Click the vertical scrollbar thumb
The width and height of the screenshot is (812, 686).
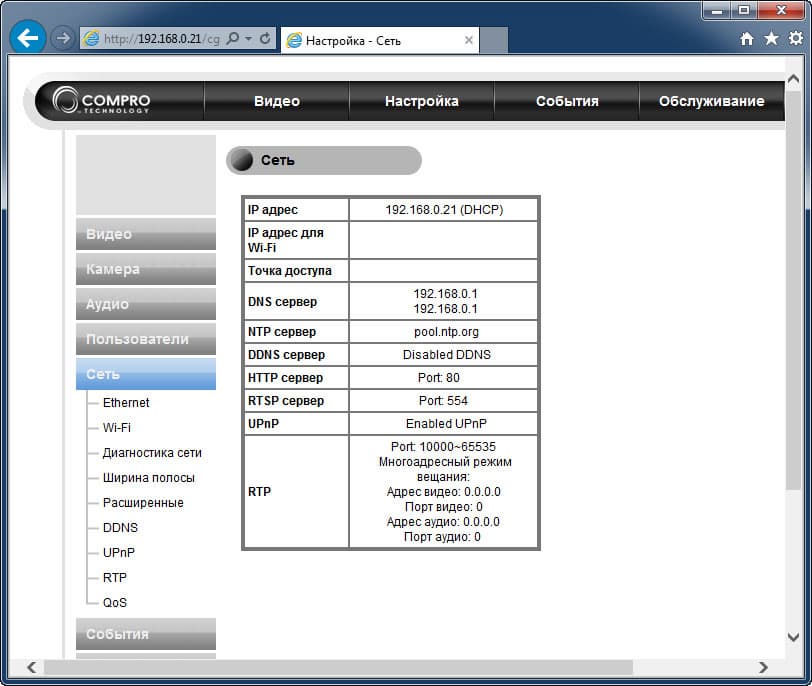(x=793, y=290)
